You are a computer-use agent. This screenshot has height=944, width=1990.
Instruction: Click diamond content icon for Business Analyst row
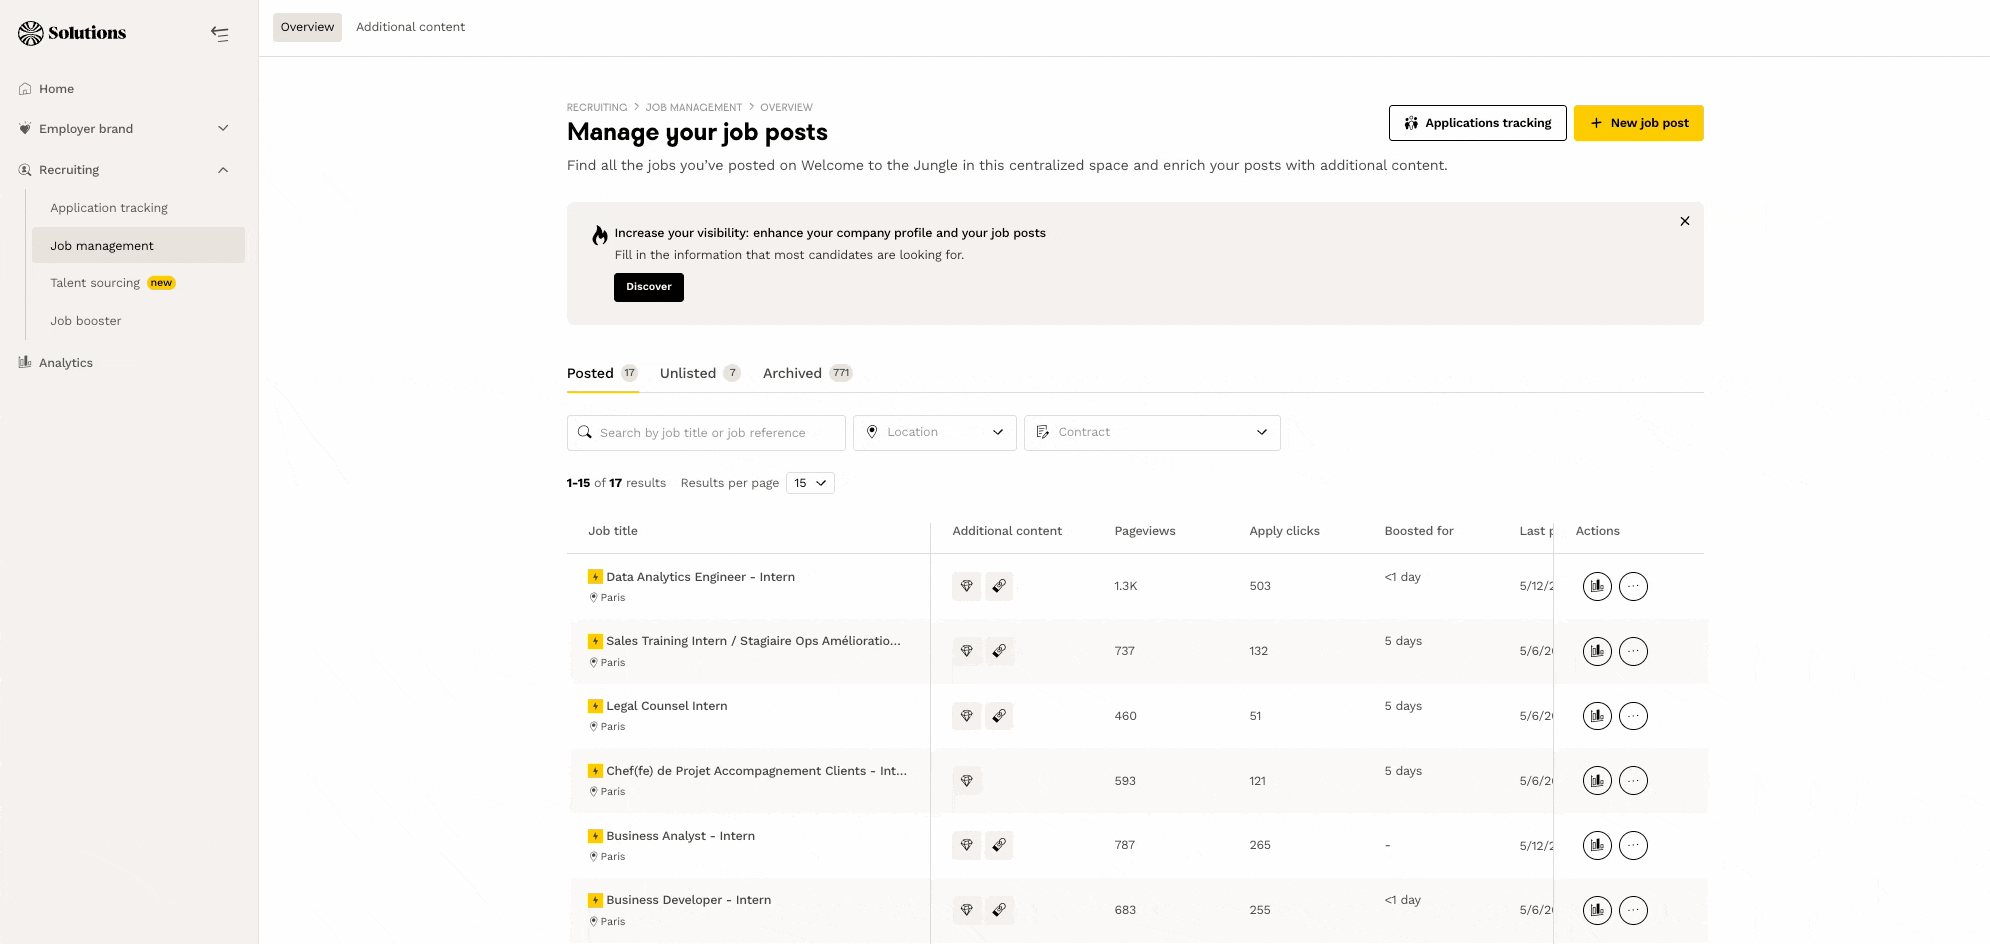click(966, 845)
